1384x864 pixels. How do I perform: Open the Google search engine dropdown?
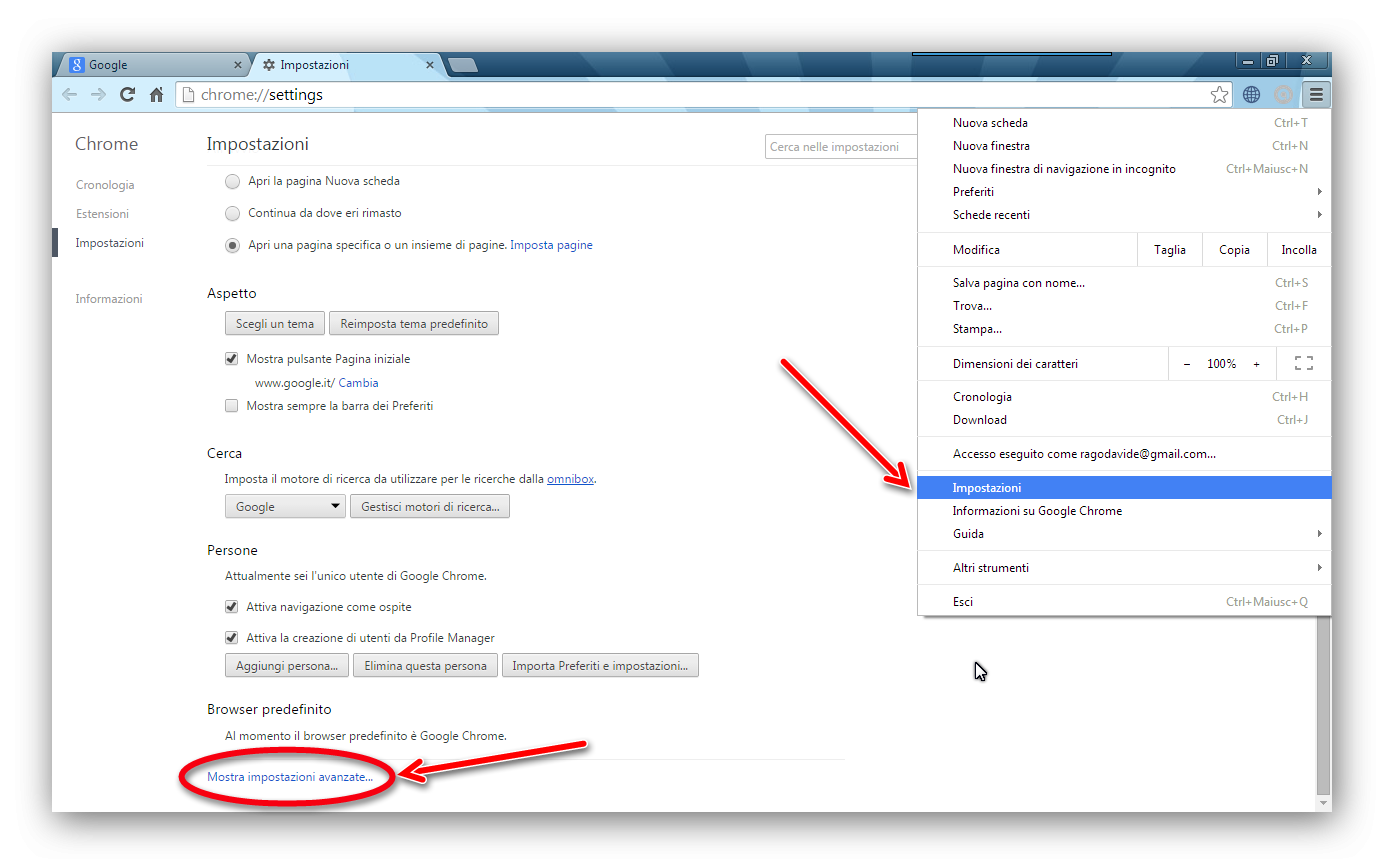[x=285, y=507]
